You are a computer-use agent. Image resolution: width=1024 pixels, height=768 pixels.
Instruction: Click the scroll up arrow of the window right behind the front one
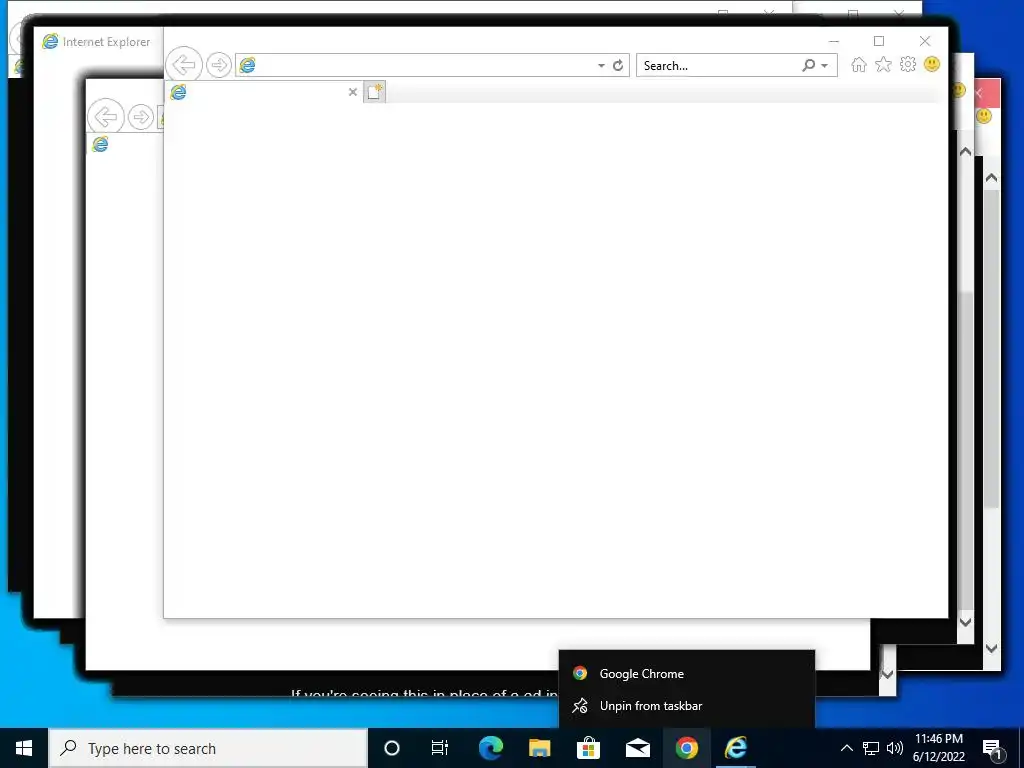coord(965,152)
